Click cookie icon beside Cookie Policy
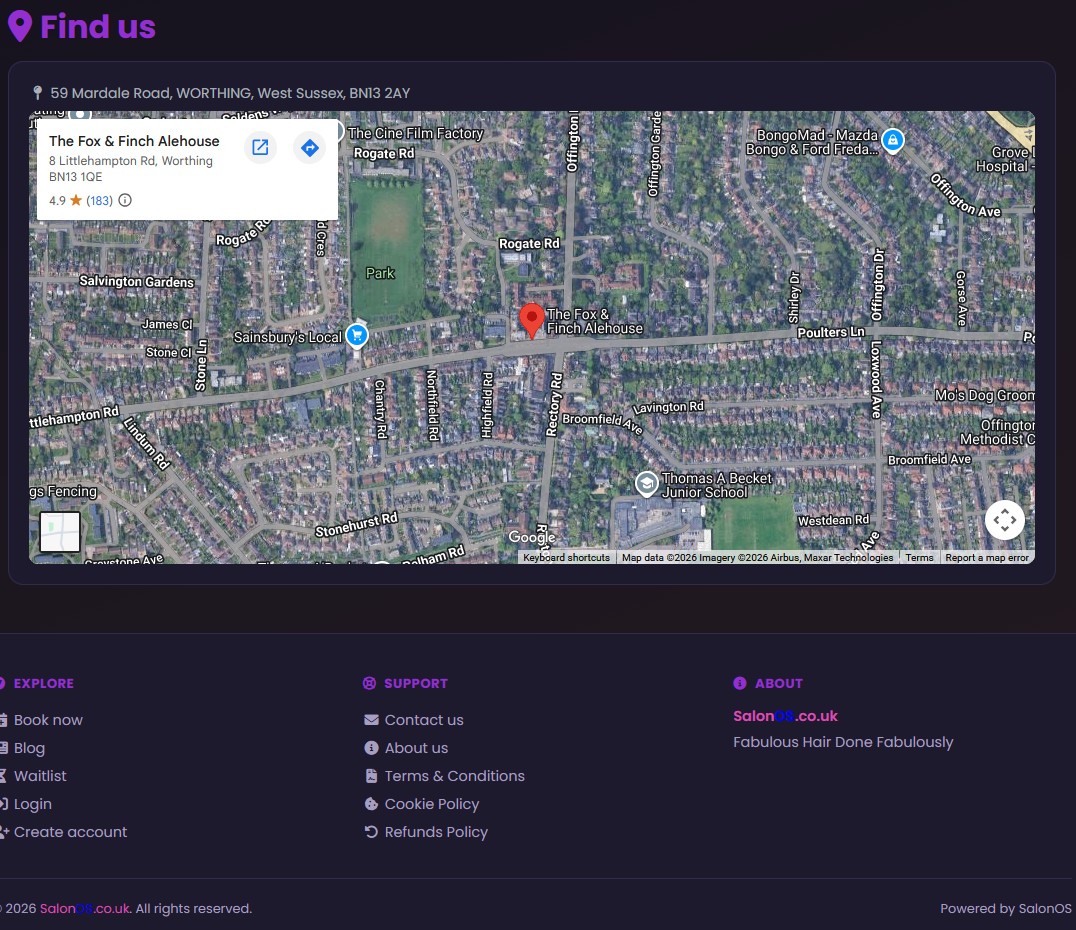Screen dimensions: 1076x930 click(371, 804)
